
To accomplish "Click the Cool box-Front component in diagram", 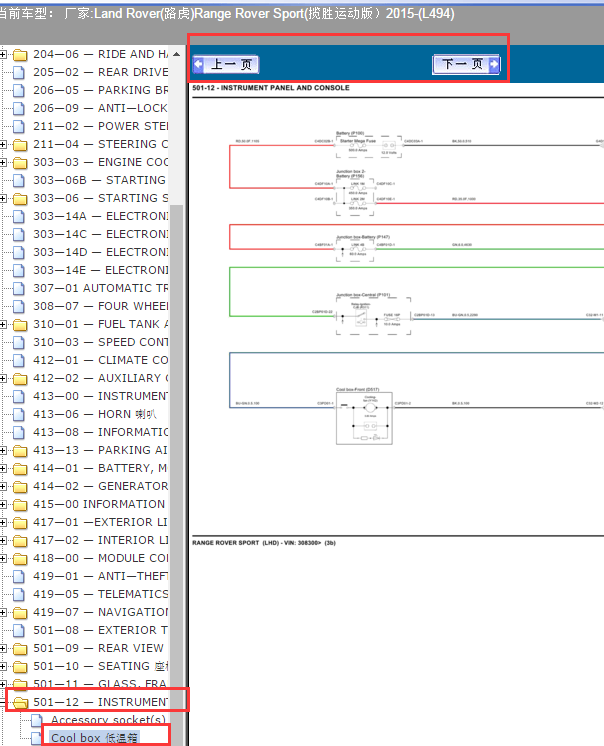I will tap(364, 418).
